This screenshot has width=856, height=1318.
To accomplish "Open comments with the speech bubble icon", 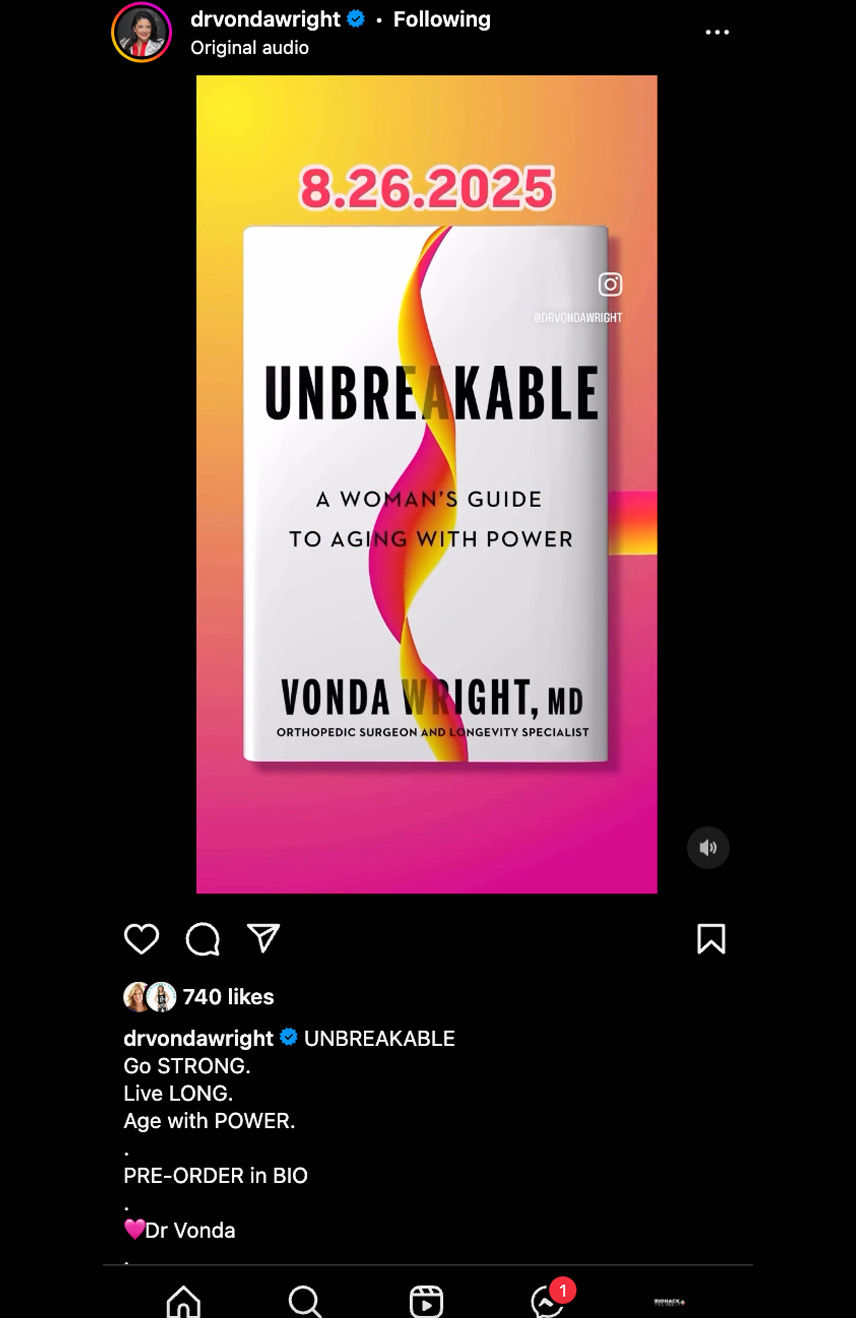I will (x=203, y=939).
